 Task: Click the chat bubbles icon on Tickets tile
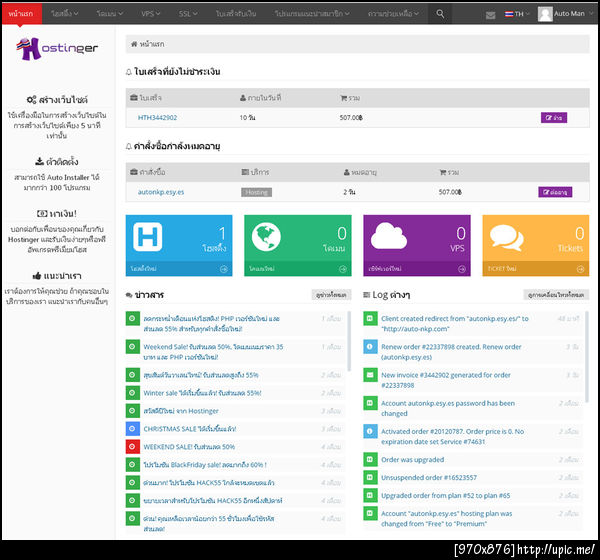pos(507,237)
